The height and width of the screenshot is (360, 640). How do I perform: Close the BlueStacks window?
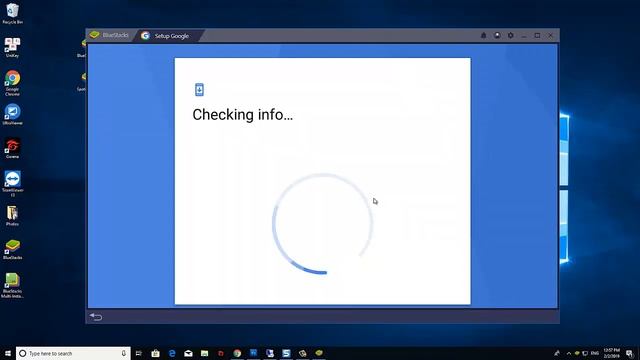pos(551,36)
